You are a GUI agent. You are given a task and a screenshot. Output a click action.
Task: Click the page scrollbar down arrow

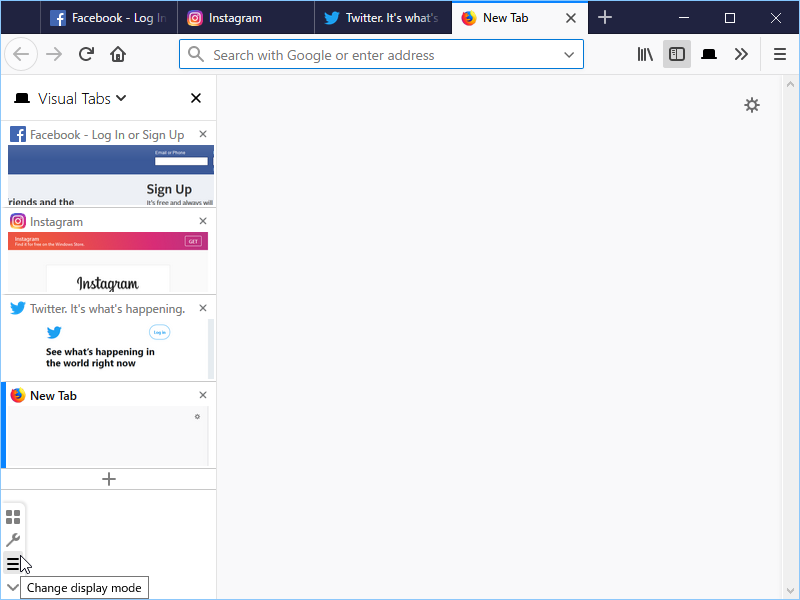tap(790, 591)
